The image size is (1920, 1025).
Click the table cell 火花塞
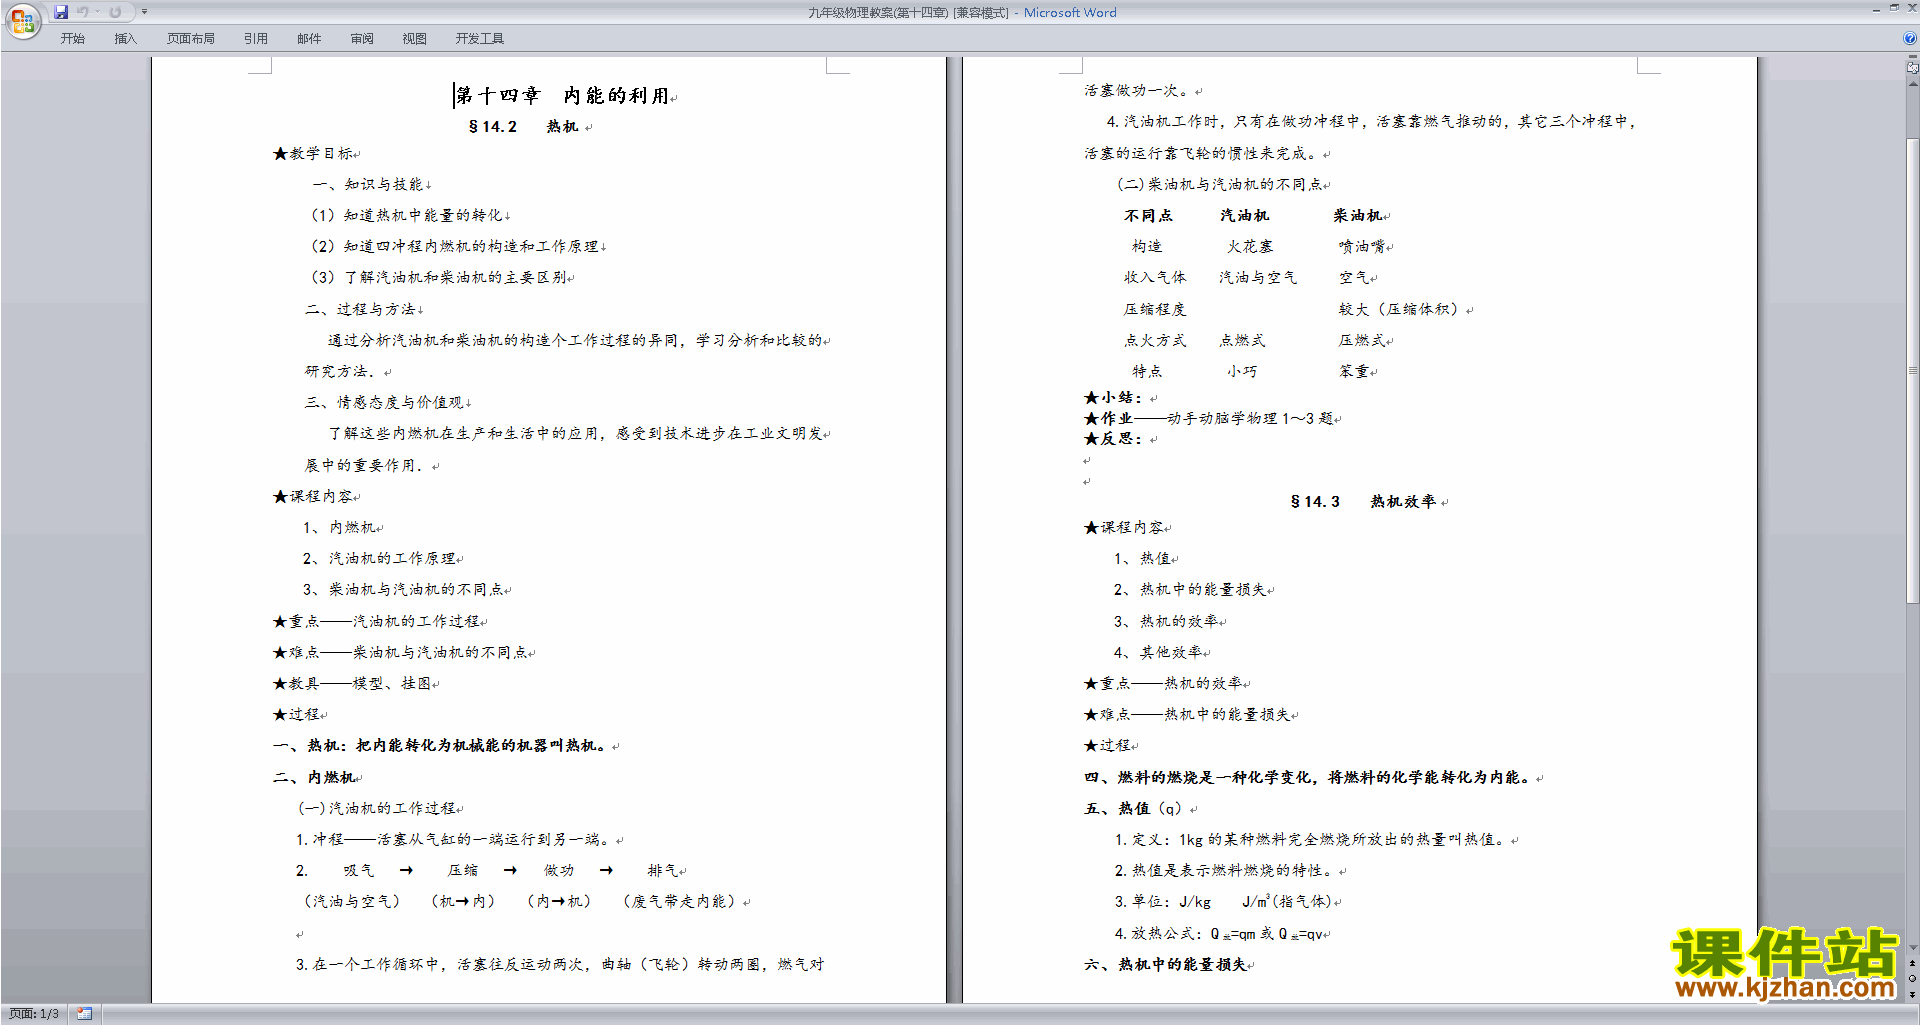1250,246
